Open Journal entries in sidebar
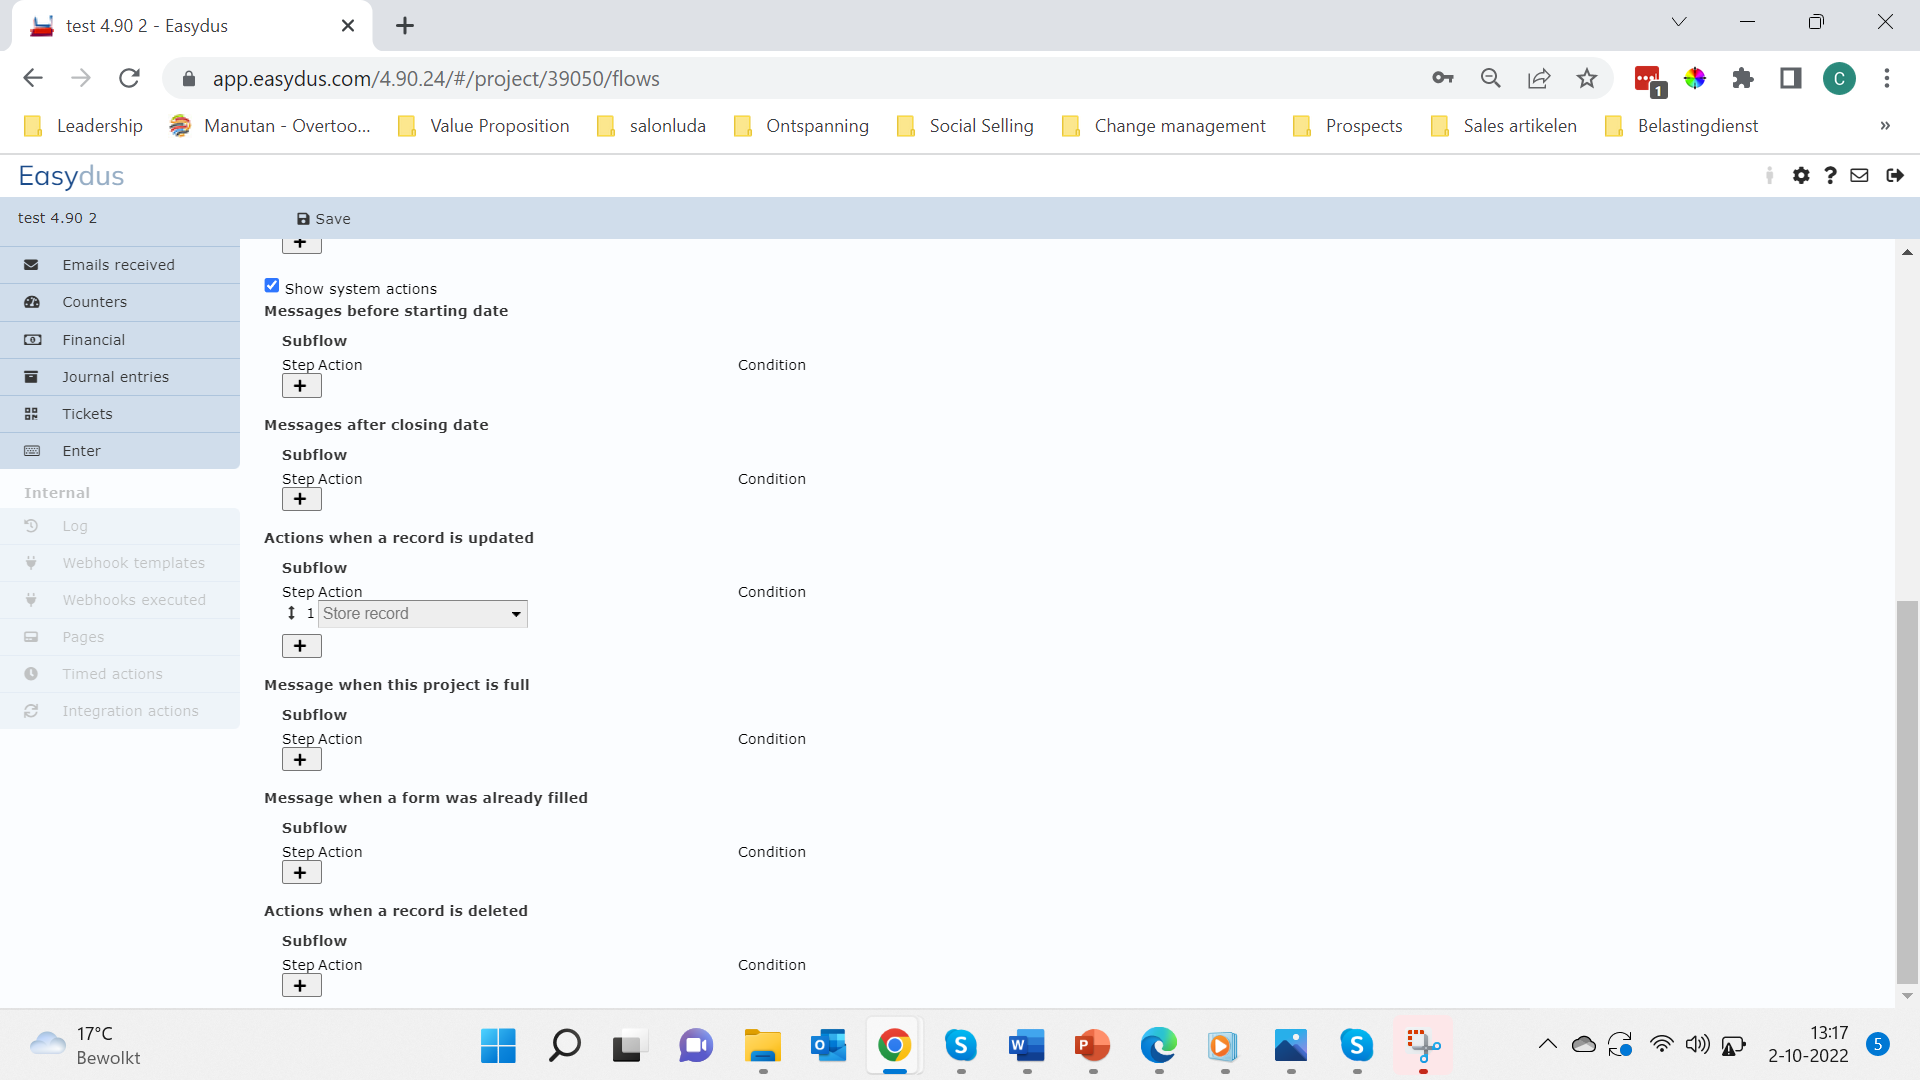 [120, 377]
